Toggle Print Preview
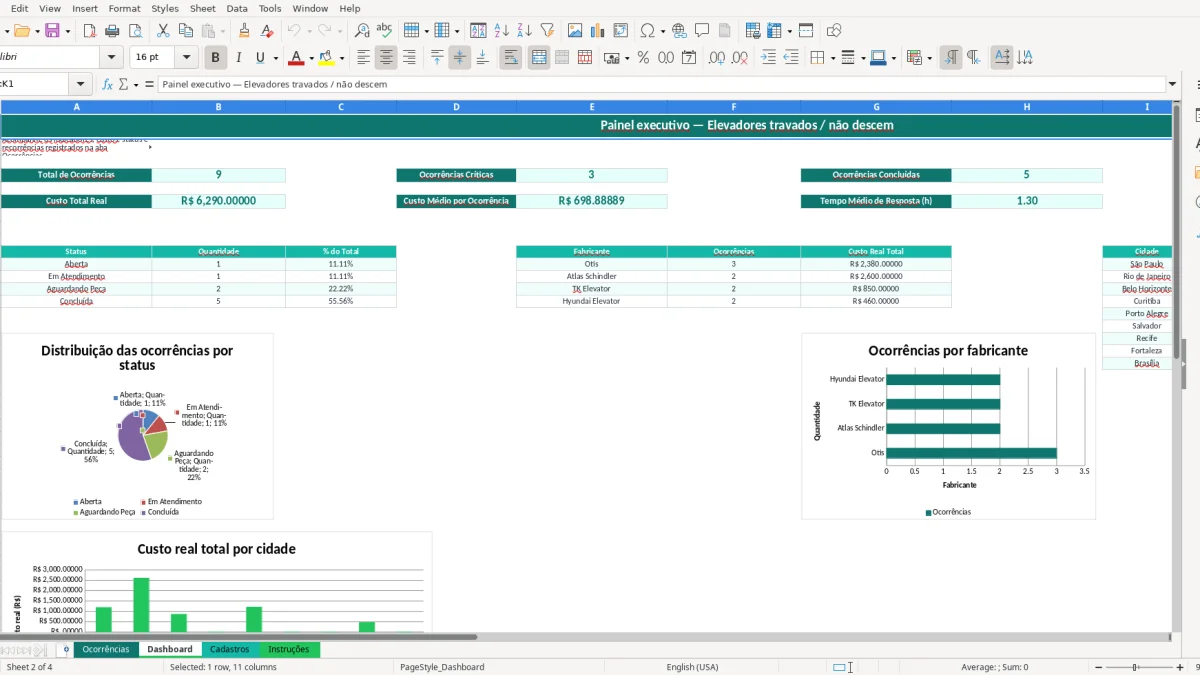 [135, 31]
